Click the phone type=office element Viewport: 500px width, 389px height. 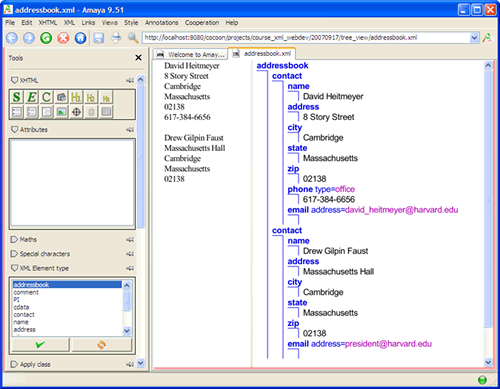pyautogui.click(x=321, y=189)
